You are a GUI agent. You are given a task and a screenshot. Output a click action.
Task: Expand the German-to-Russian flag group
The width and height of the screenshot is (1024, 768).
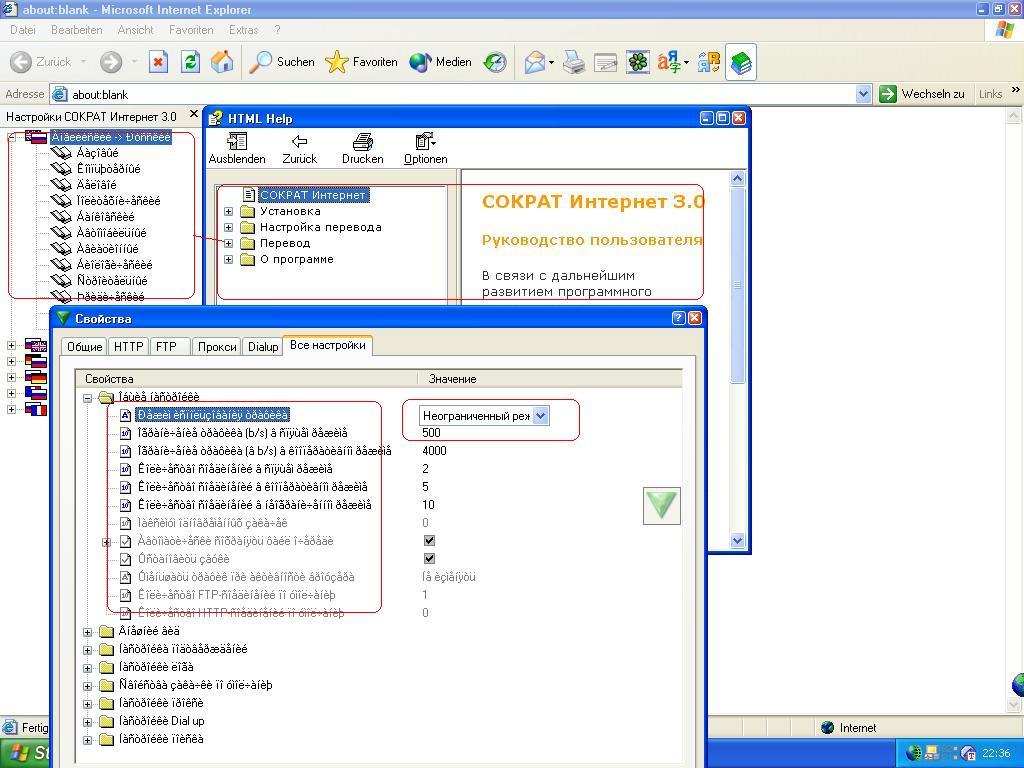pos(11,361)
